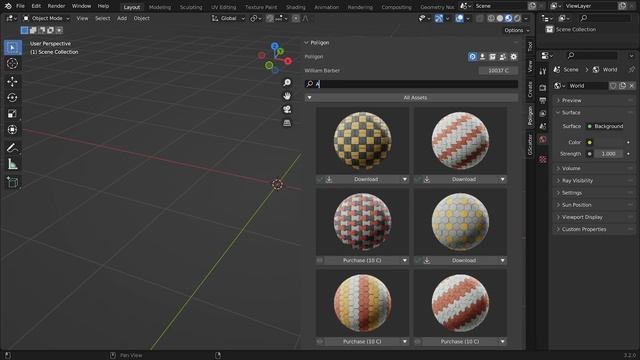
Task: Select the Measure tool
Action: tap(12, 164)
